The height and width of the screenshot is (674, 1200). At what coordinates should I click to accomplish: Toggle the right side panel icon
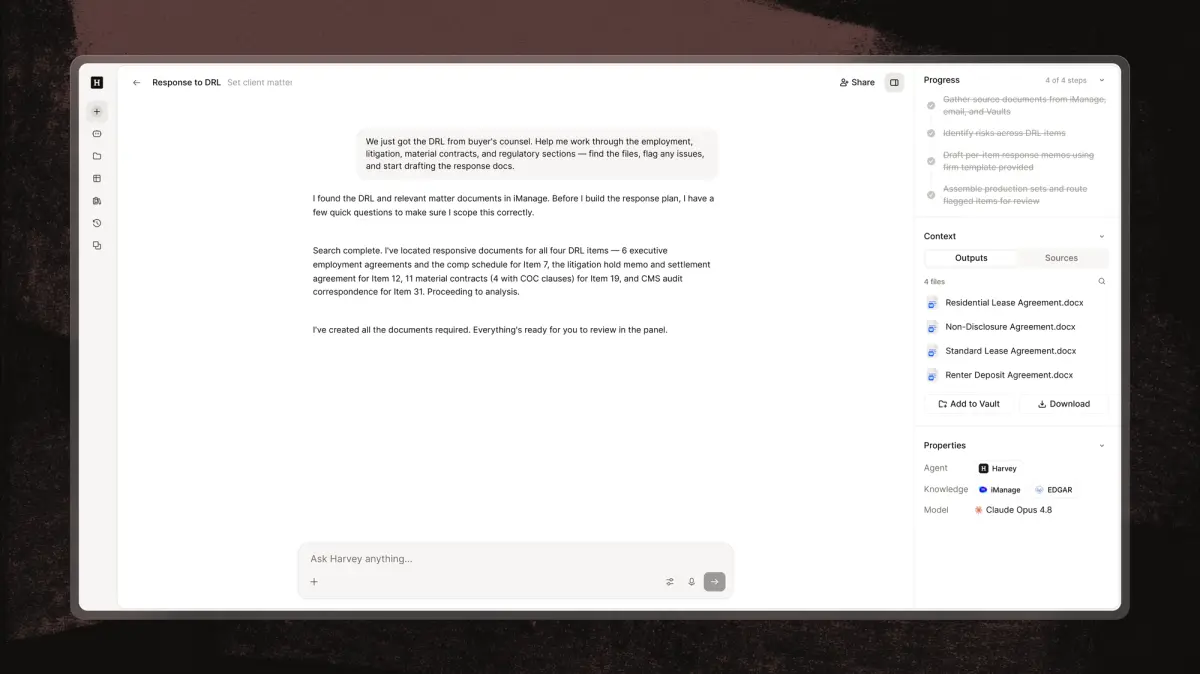[894, 83]
